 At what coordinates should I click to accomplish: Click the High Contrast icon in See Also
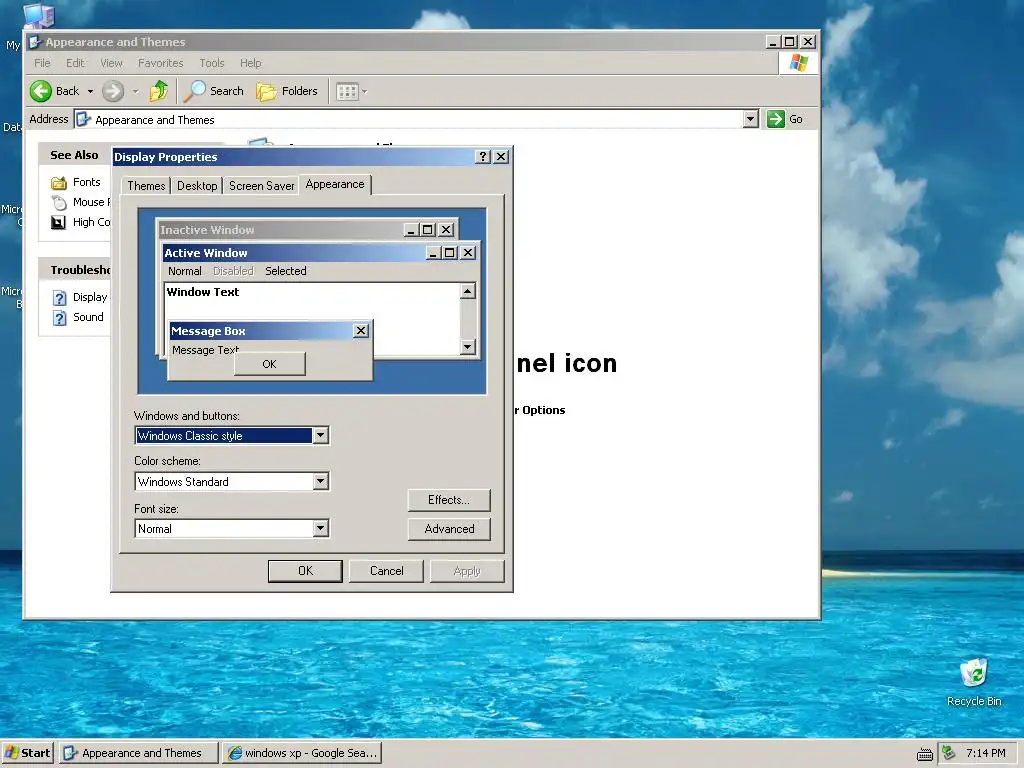(x=59, y=223)
